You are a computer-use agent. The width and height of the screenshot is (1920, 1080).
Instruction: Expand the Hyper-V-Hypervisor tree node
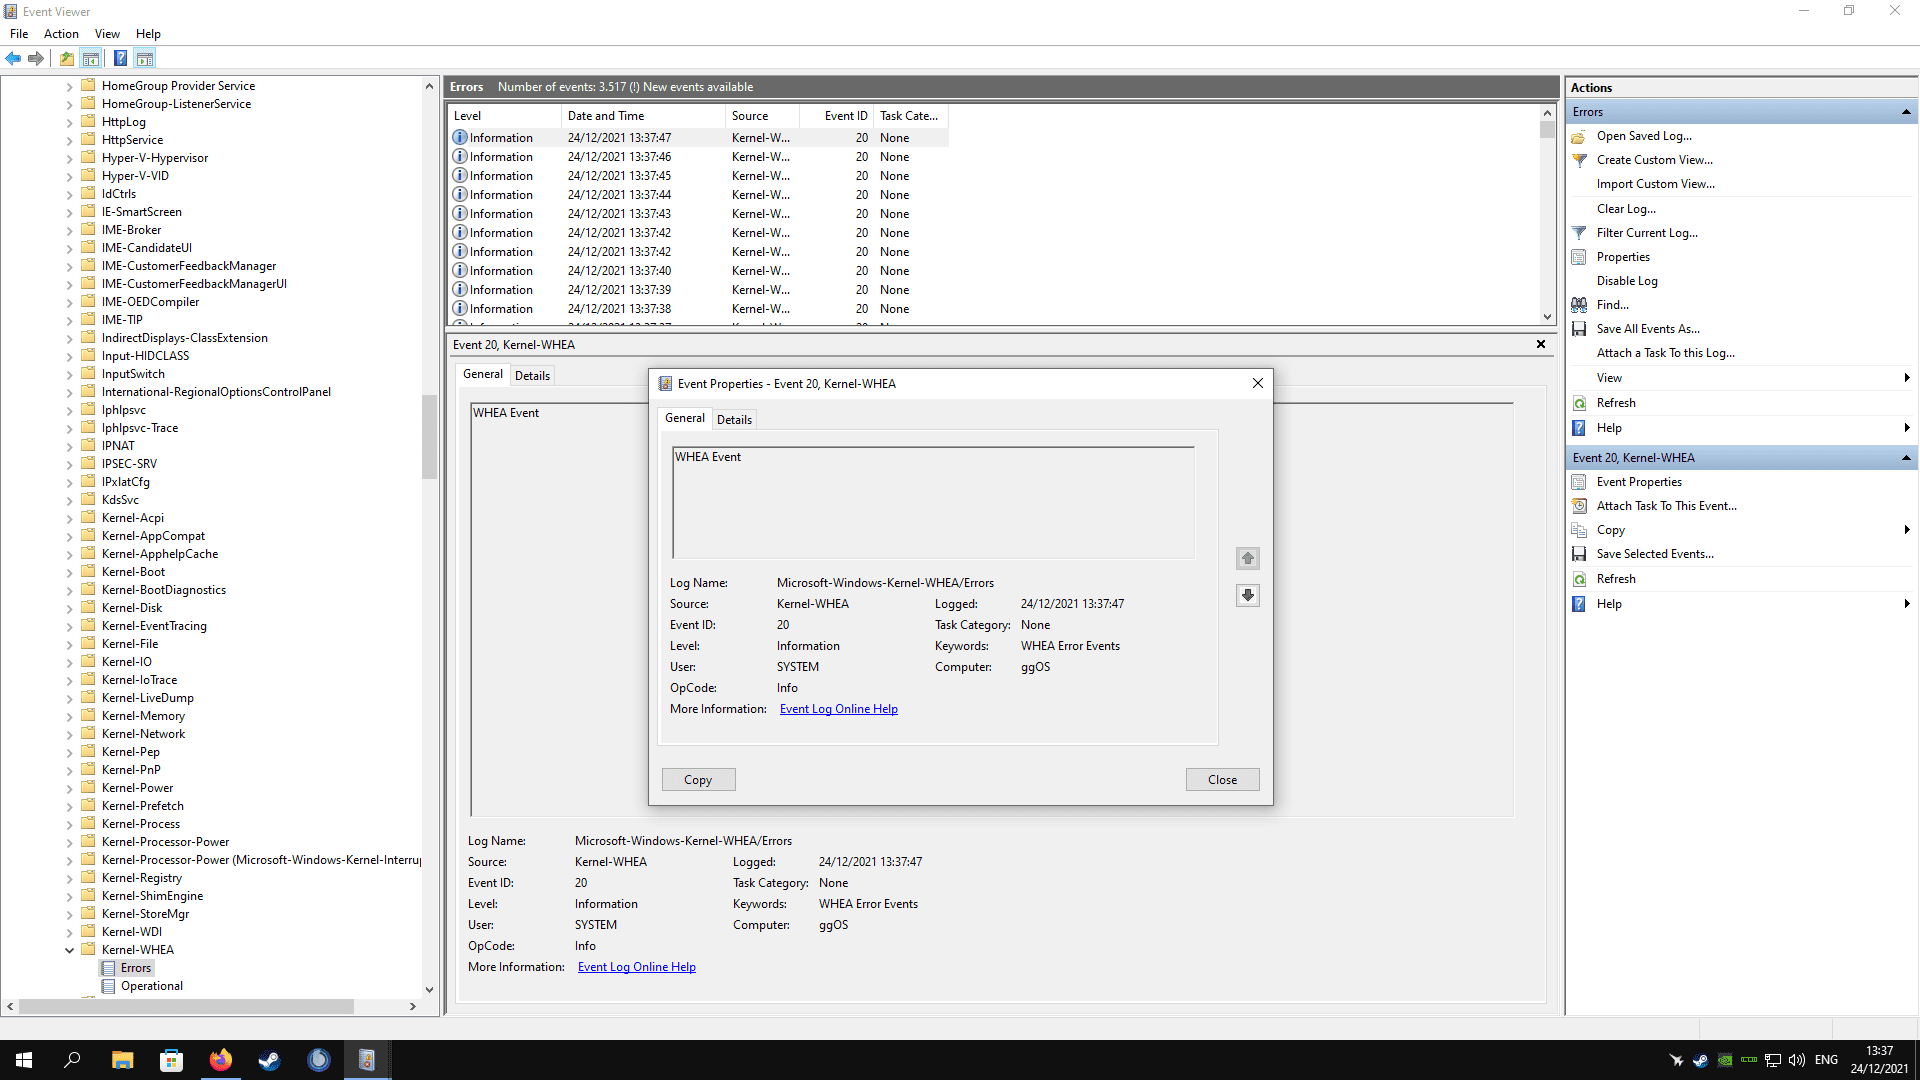[x=69, y=158]
